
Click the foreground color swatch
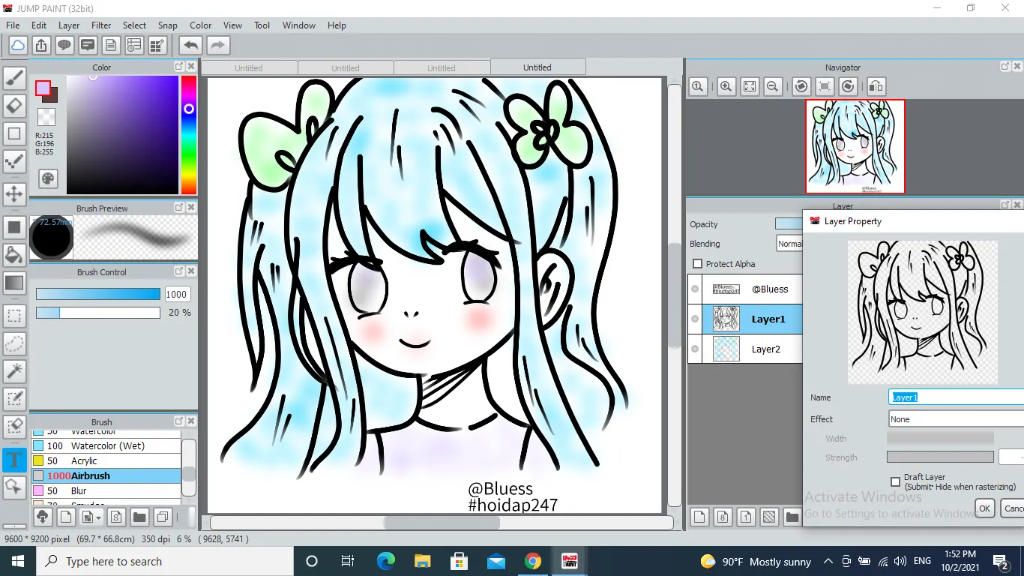[43, 88]
